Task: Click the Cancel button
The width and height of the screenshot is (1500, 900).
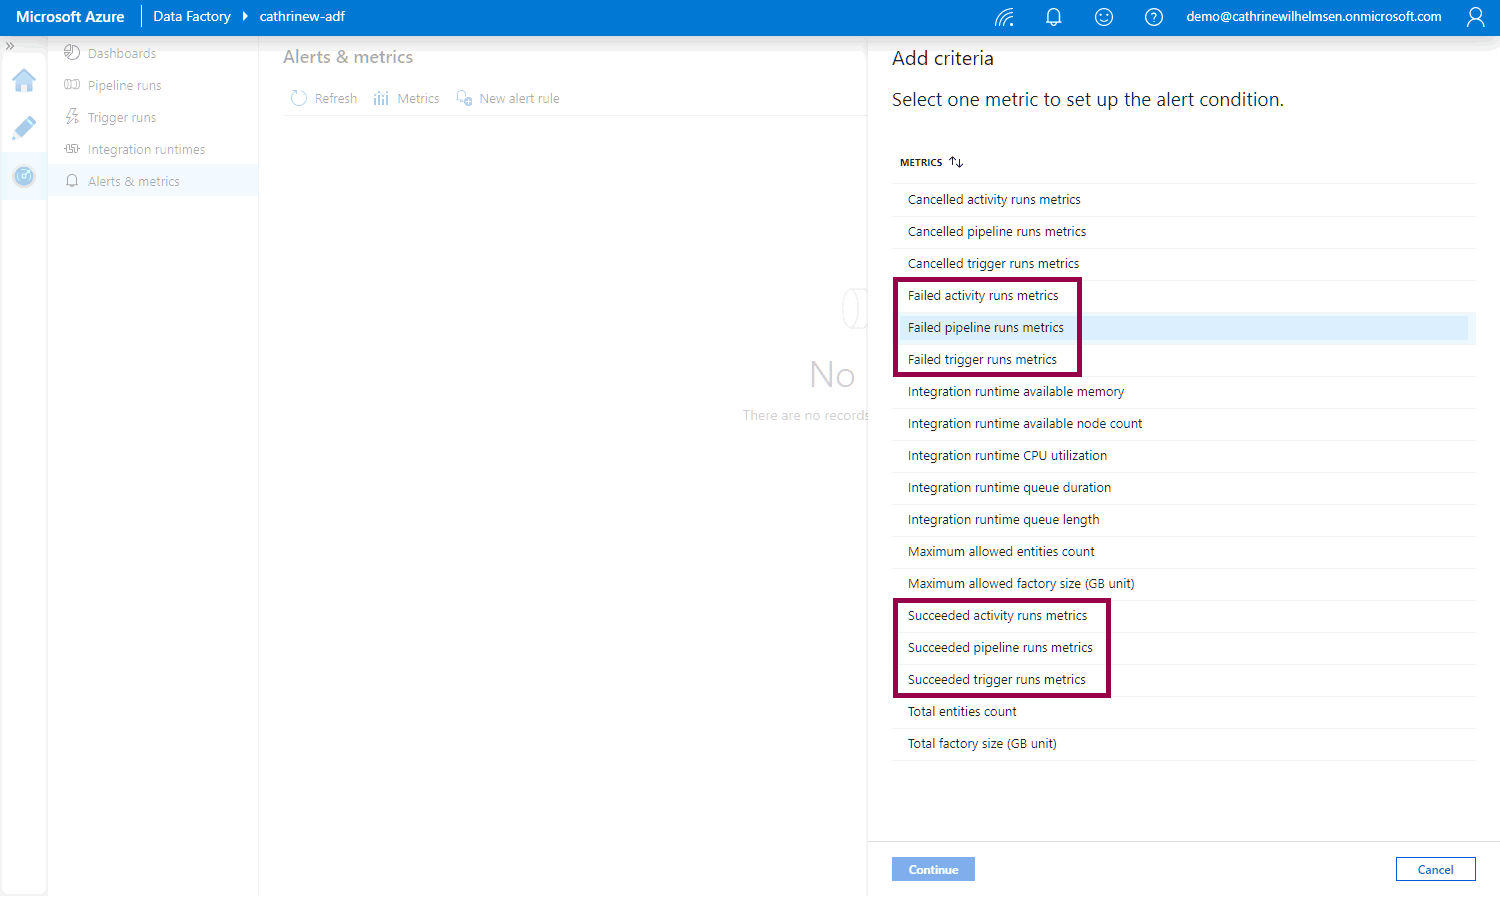Action: [x=1435, y=870]
